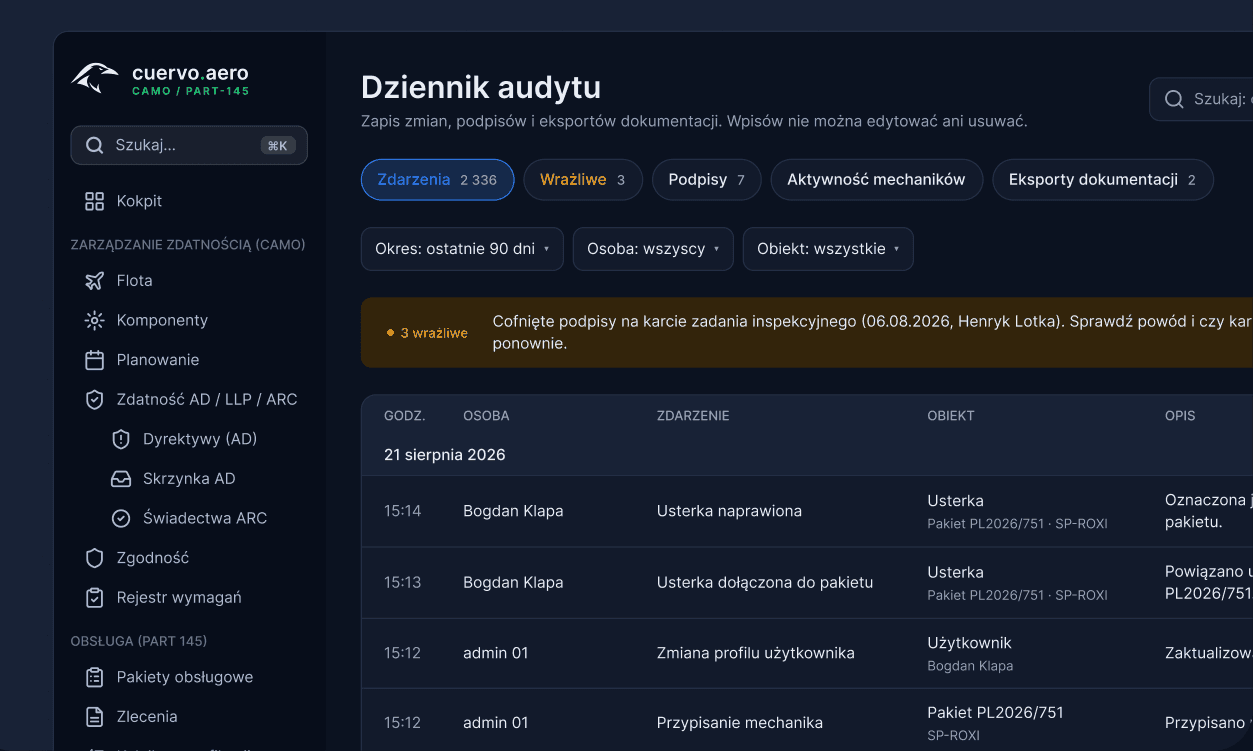Image resolution: width=1253 pixels, height=751 pixels.
Task: Click the 21 sierpnia 2026 date header
Action: 445,455
